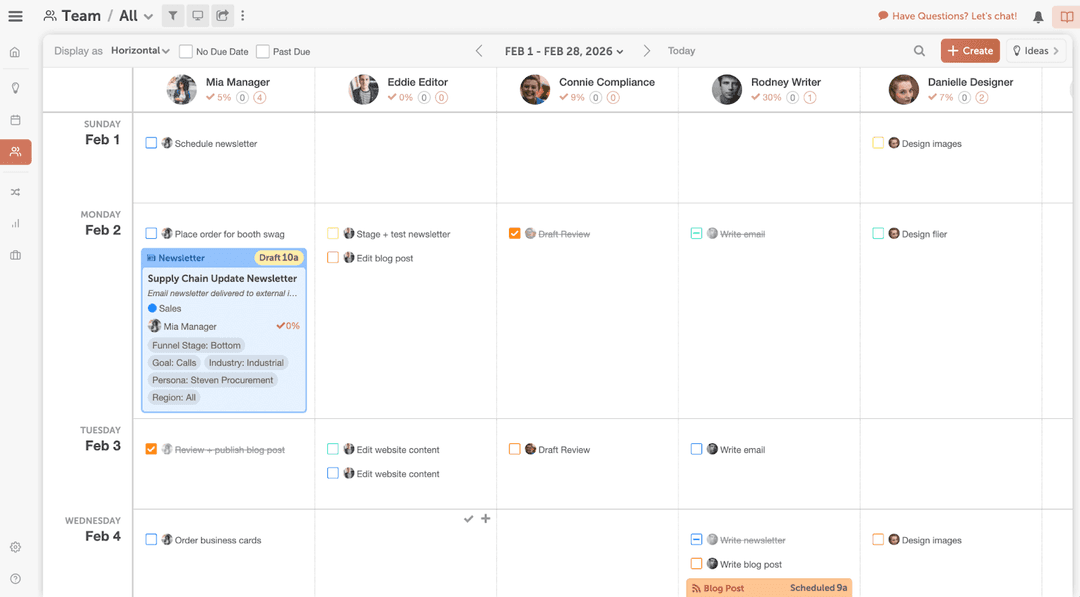Click Connie Compliance column header name
This screenshot has width=1080, height=597.
click(x=607, y=82)
